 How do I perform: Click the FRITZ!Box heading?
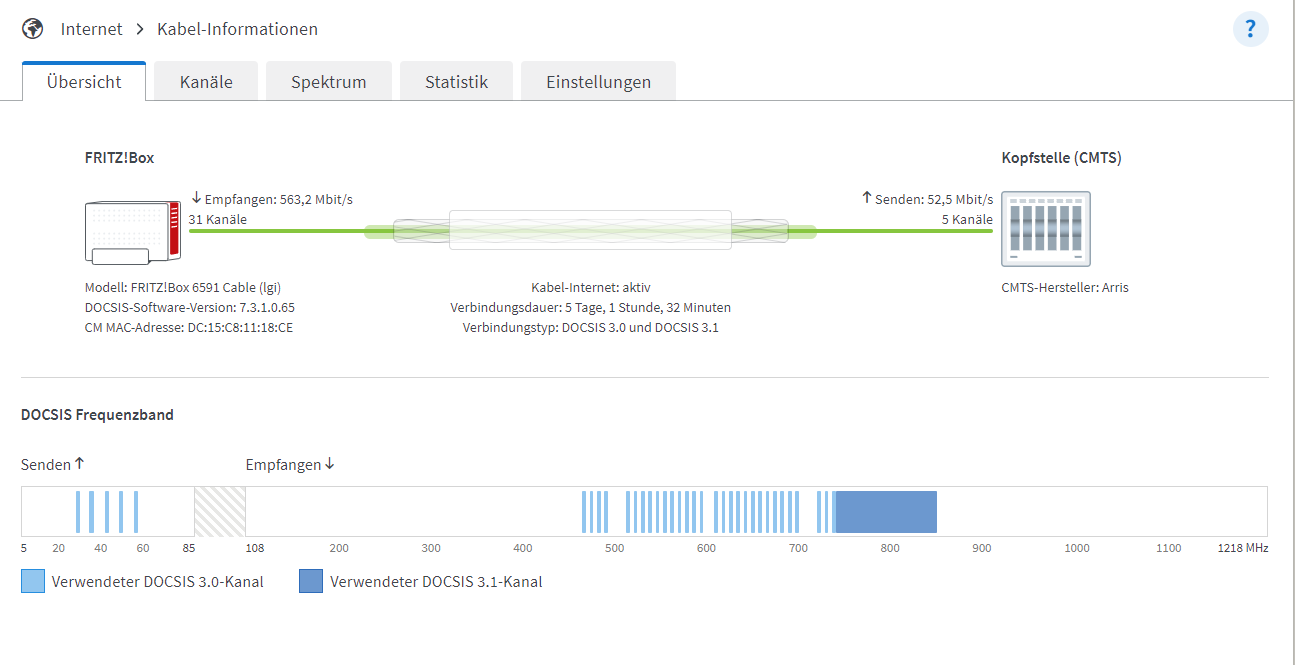click(x=119, y=158)
